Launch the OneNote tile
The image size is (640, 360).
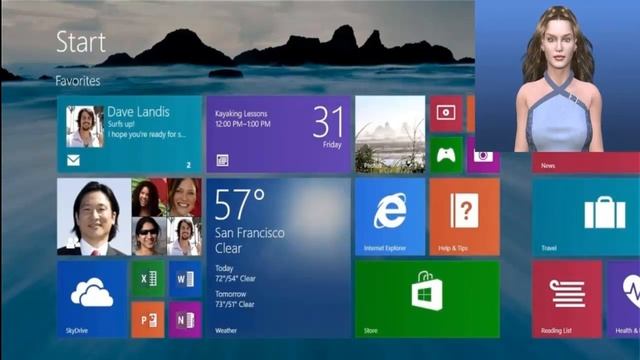pos(185,320)
